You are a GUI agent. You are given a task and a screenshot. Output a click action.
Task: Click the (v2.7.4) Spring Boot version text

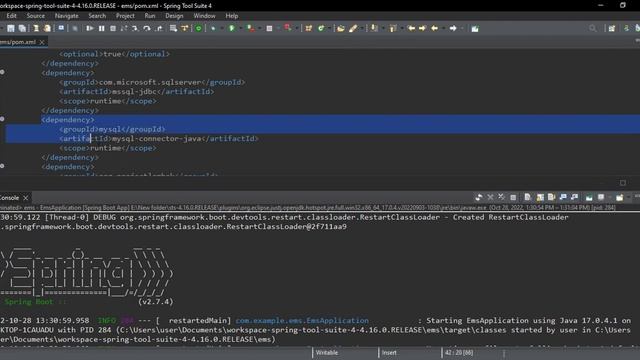(x=156, y=302)
